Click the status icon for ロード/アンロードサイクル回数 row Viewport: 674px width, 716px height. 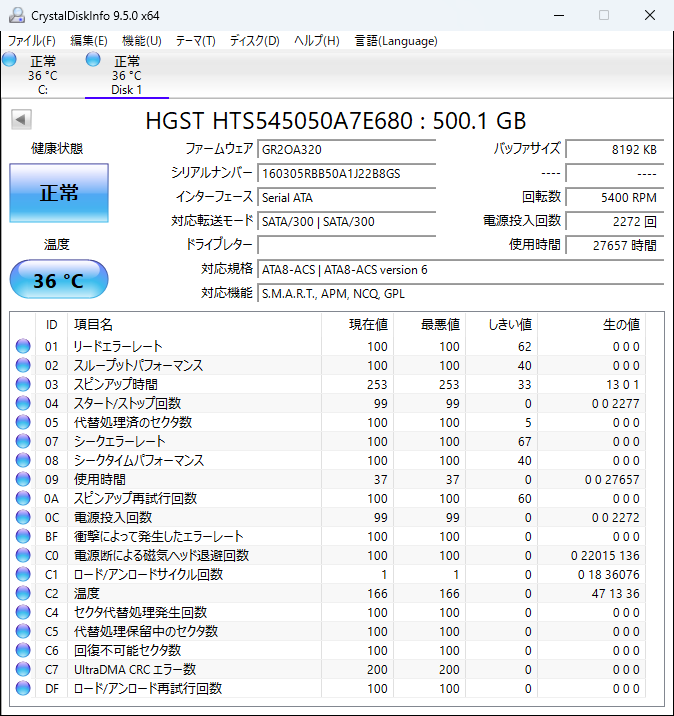point(23,574)
